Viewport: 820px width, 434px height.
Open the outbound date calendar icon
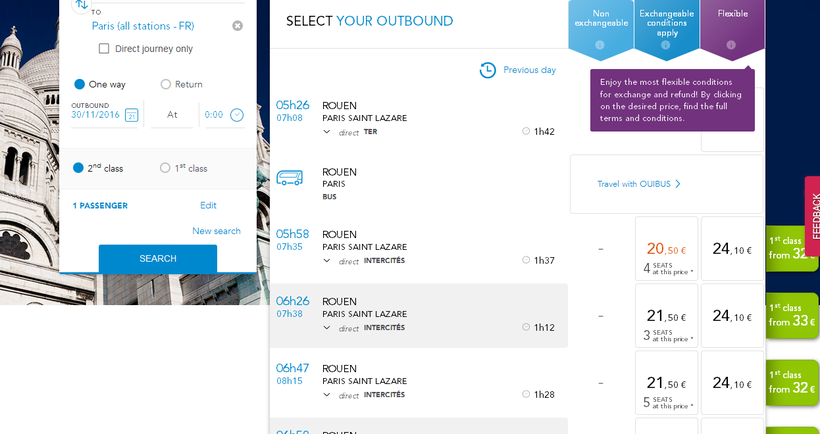pos(130,115)
